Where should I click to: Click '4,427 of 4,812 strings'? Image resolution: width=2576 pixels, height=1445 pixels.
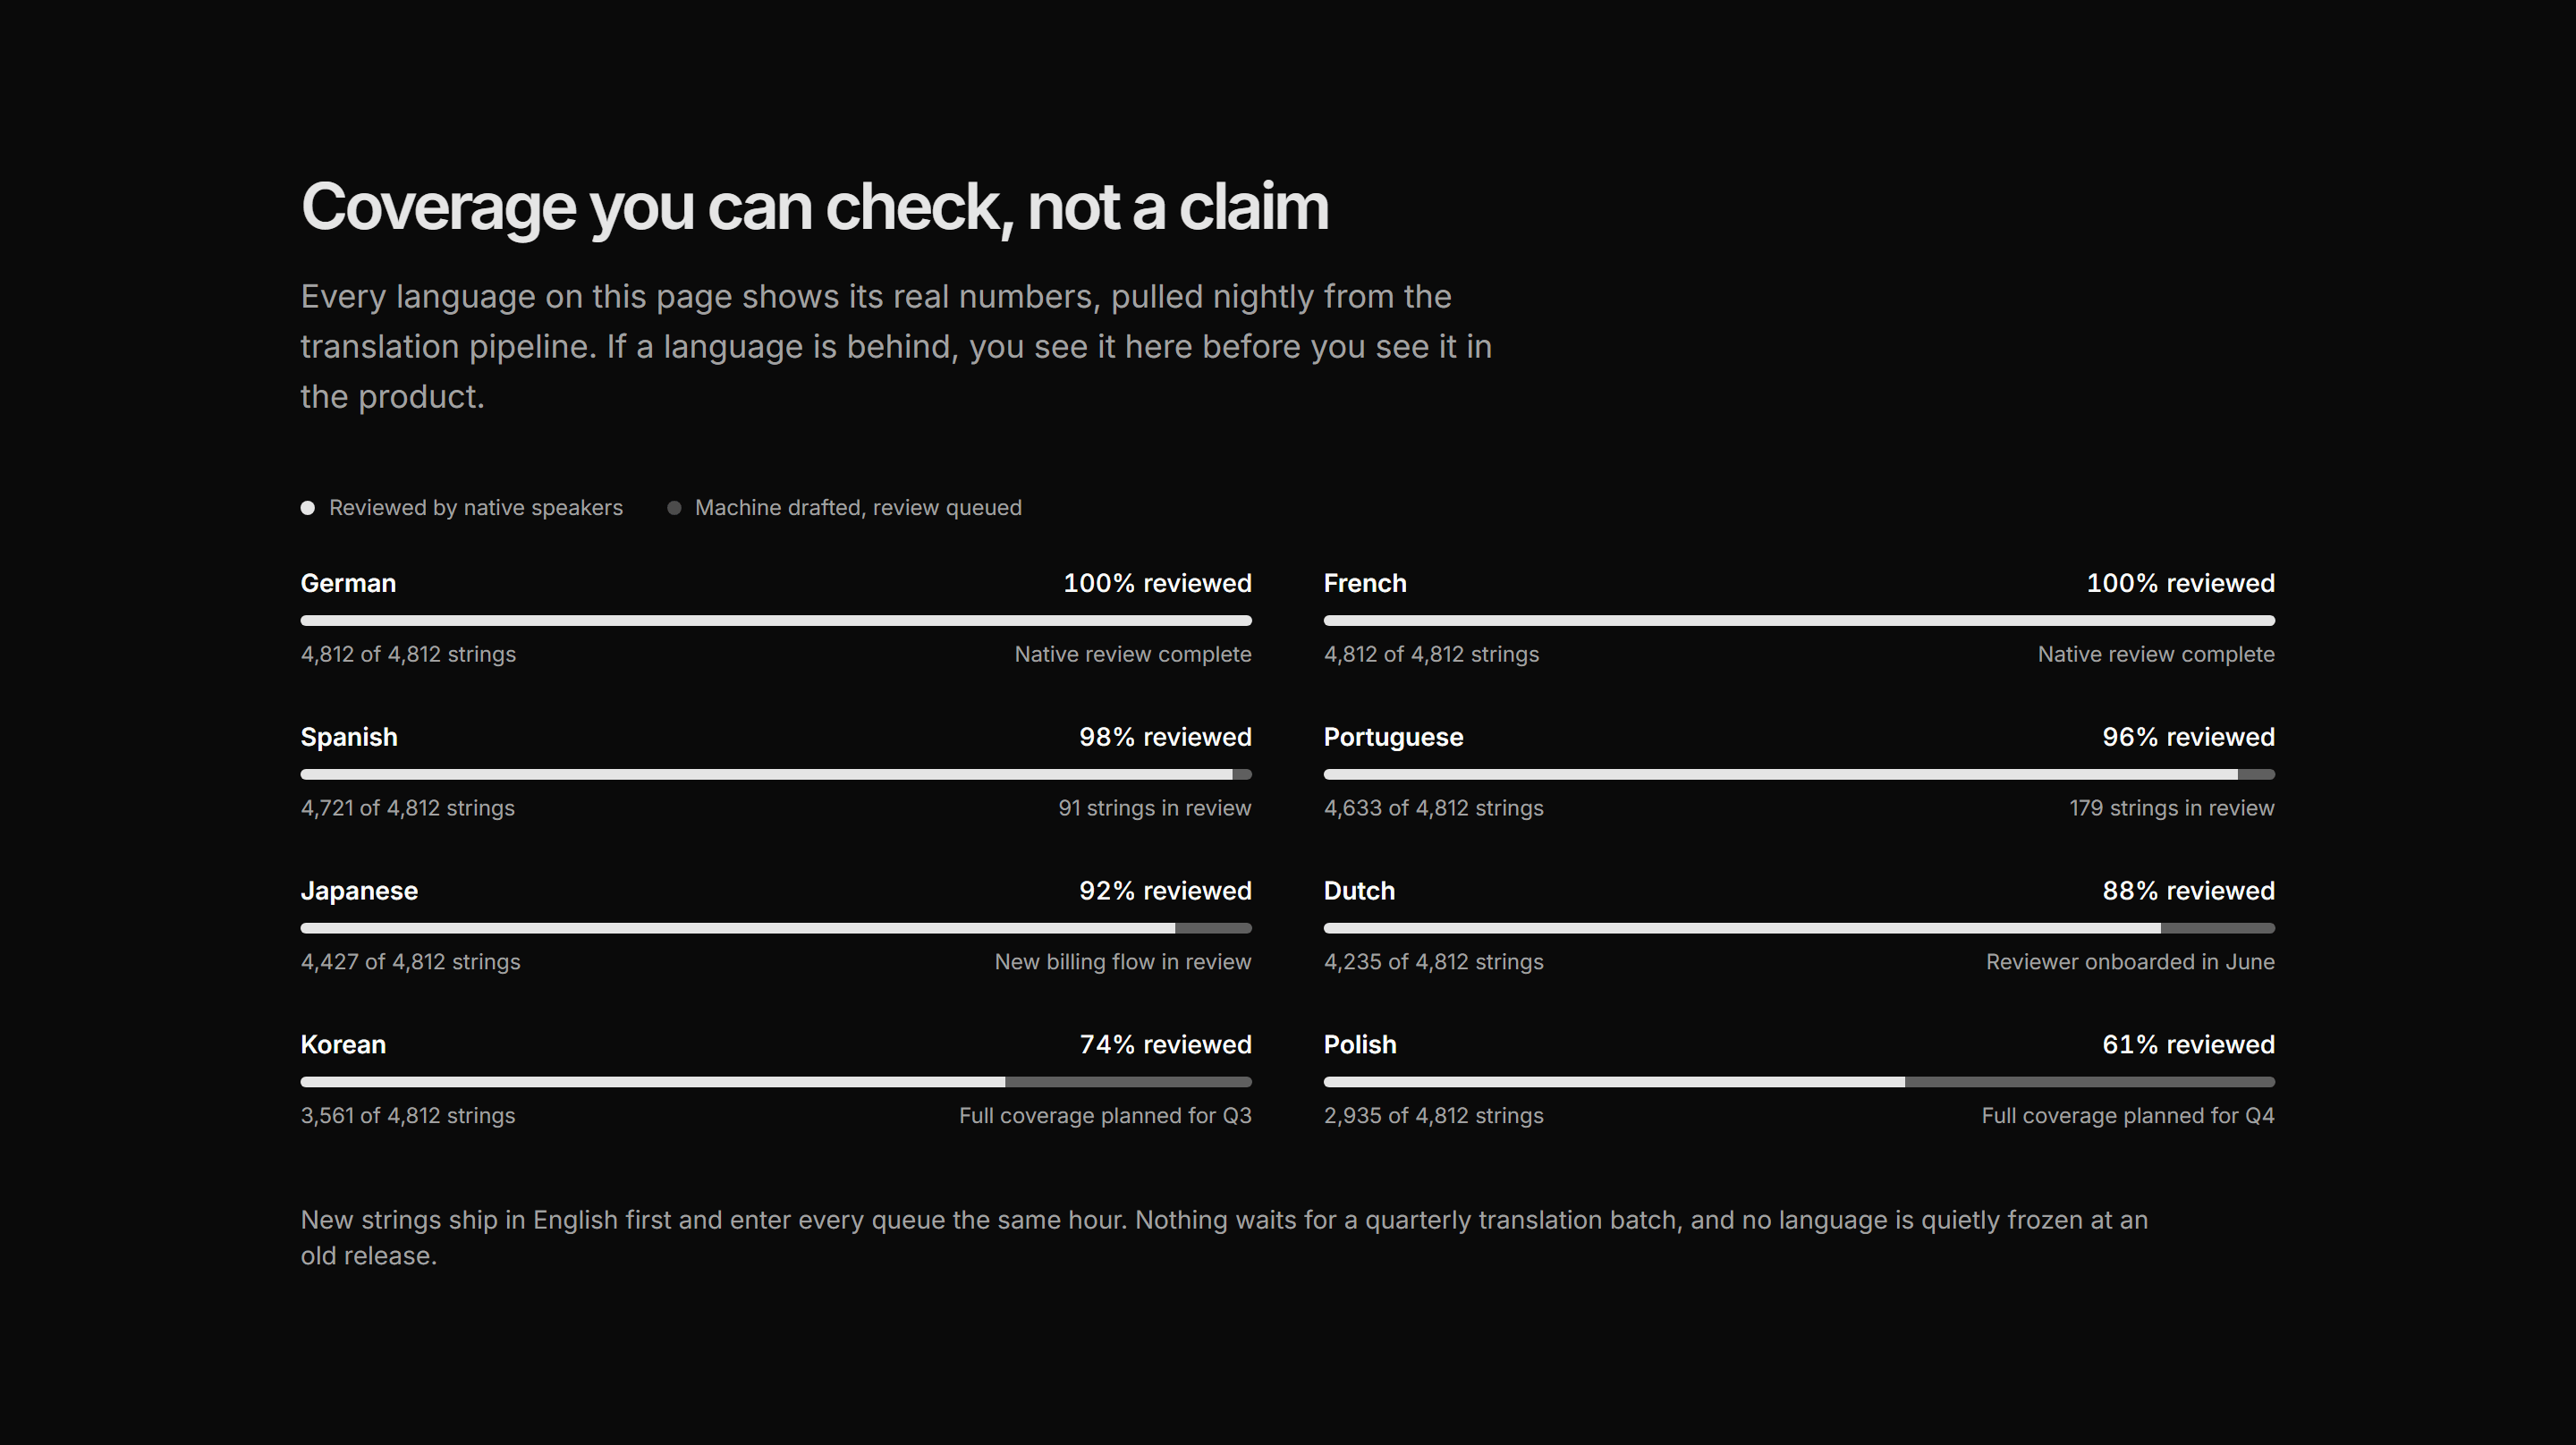[411, 962]
